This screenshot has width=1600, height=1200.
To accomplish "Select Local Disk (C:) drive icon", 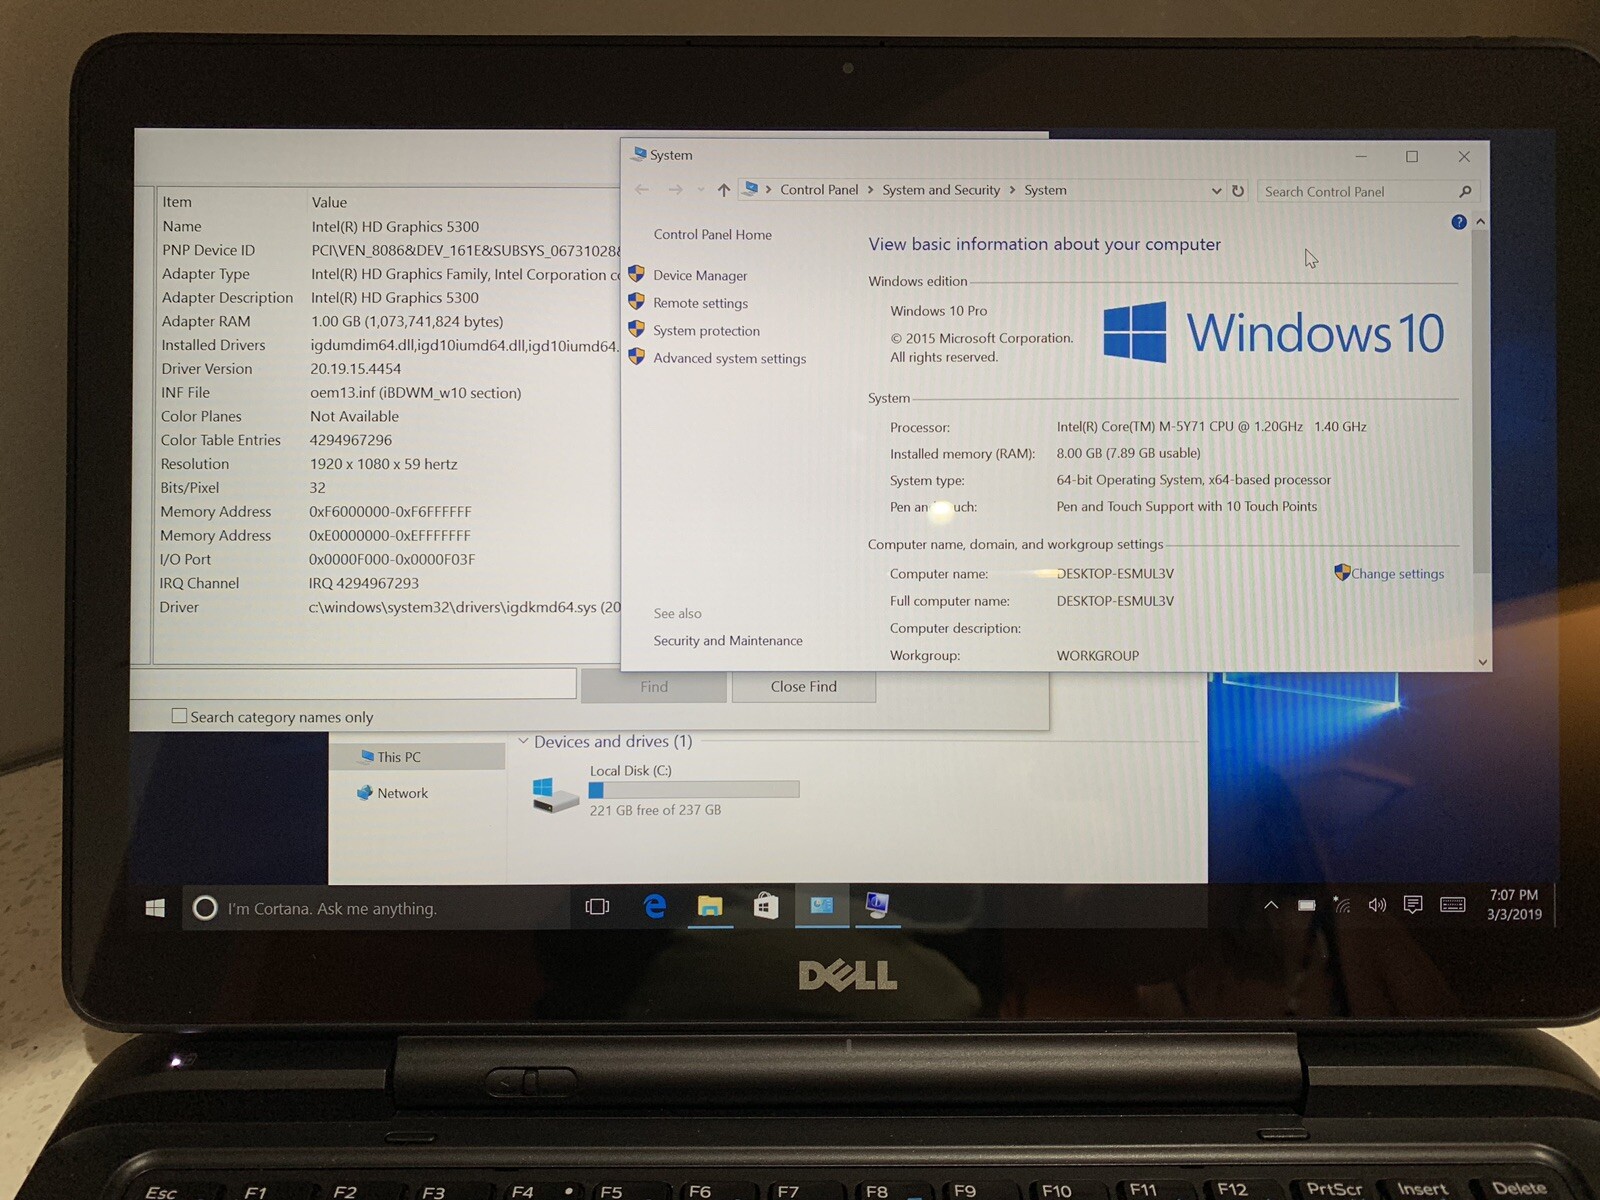I will click(555, 795).
